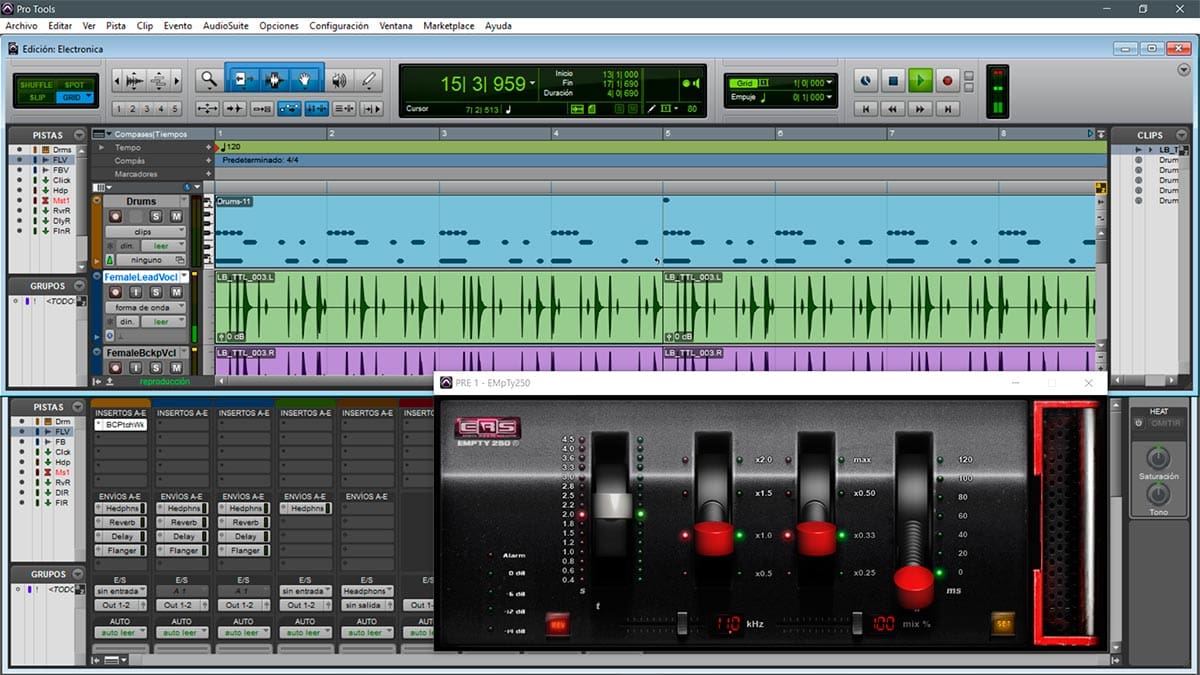Viewport: 1200px width, 675px height.
Task: Open the Configuración menu
Action: (339, 25)
